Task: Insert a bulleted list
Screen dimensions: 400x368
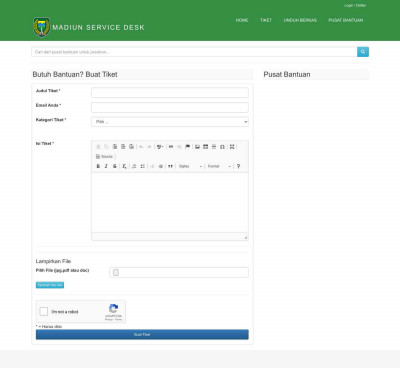Action: (142, 166)
